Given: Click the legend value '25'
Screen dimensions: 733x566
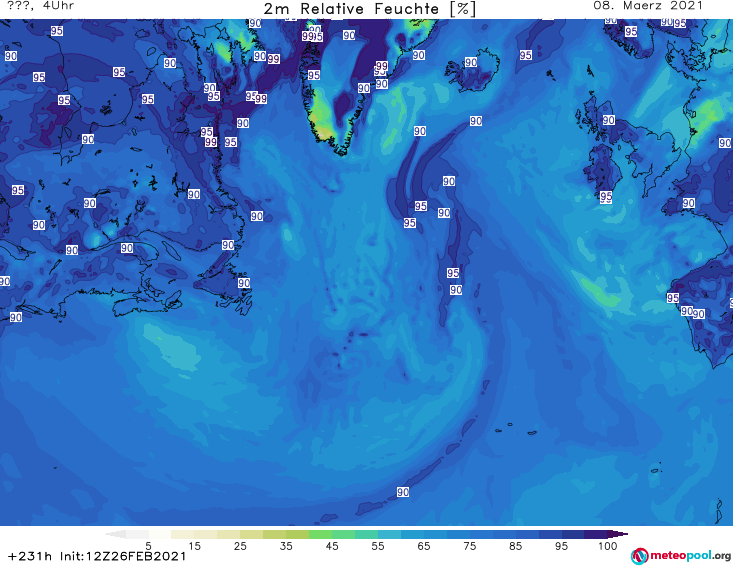Looking at the screenshot, I should 240,546.
